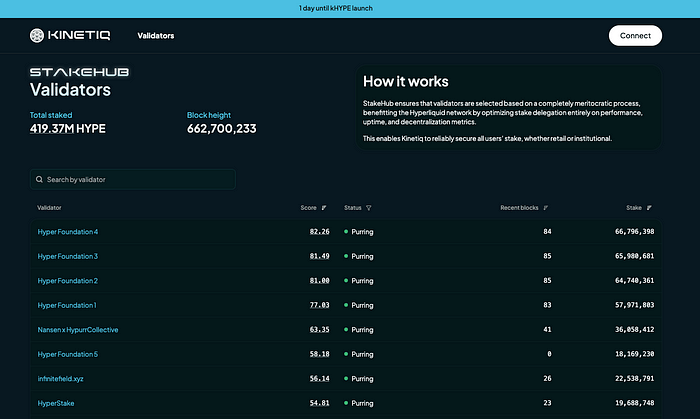Click the 81.00 score value
Screen dimensions: 700x419
[x=320, y=281]
